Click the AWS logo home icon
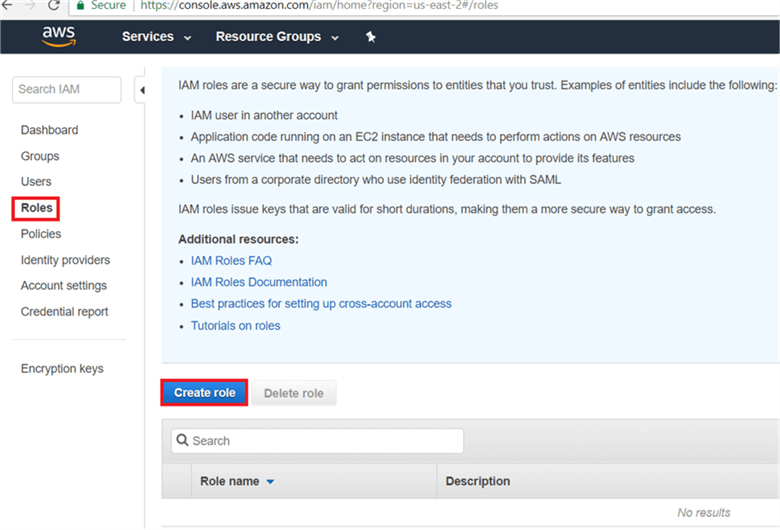This screenshot has width=780, height=530. (59, 36)
